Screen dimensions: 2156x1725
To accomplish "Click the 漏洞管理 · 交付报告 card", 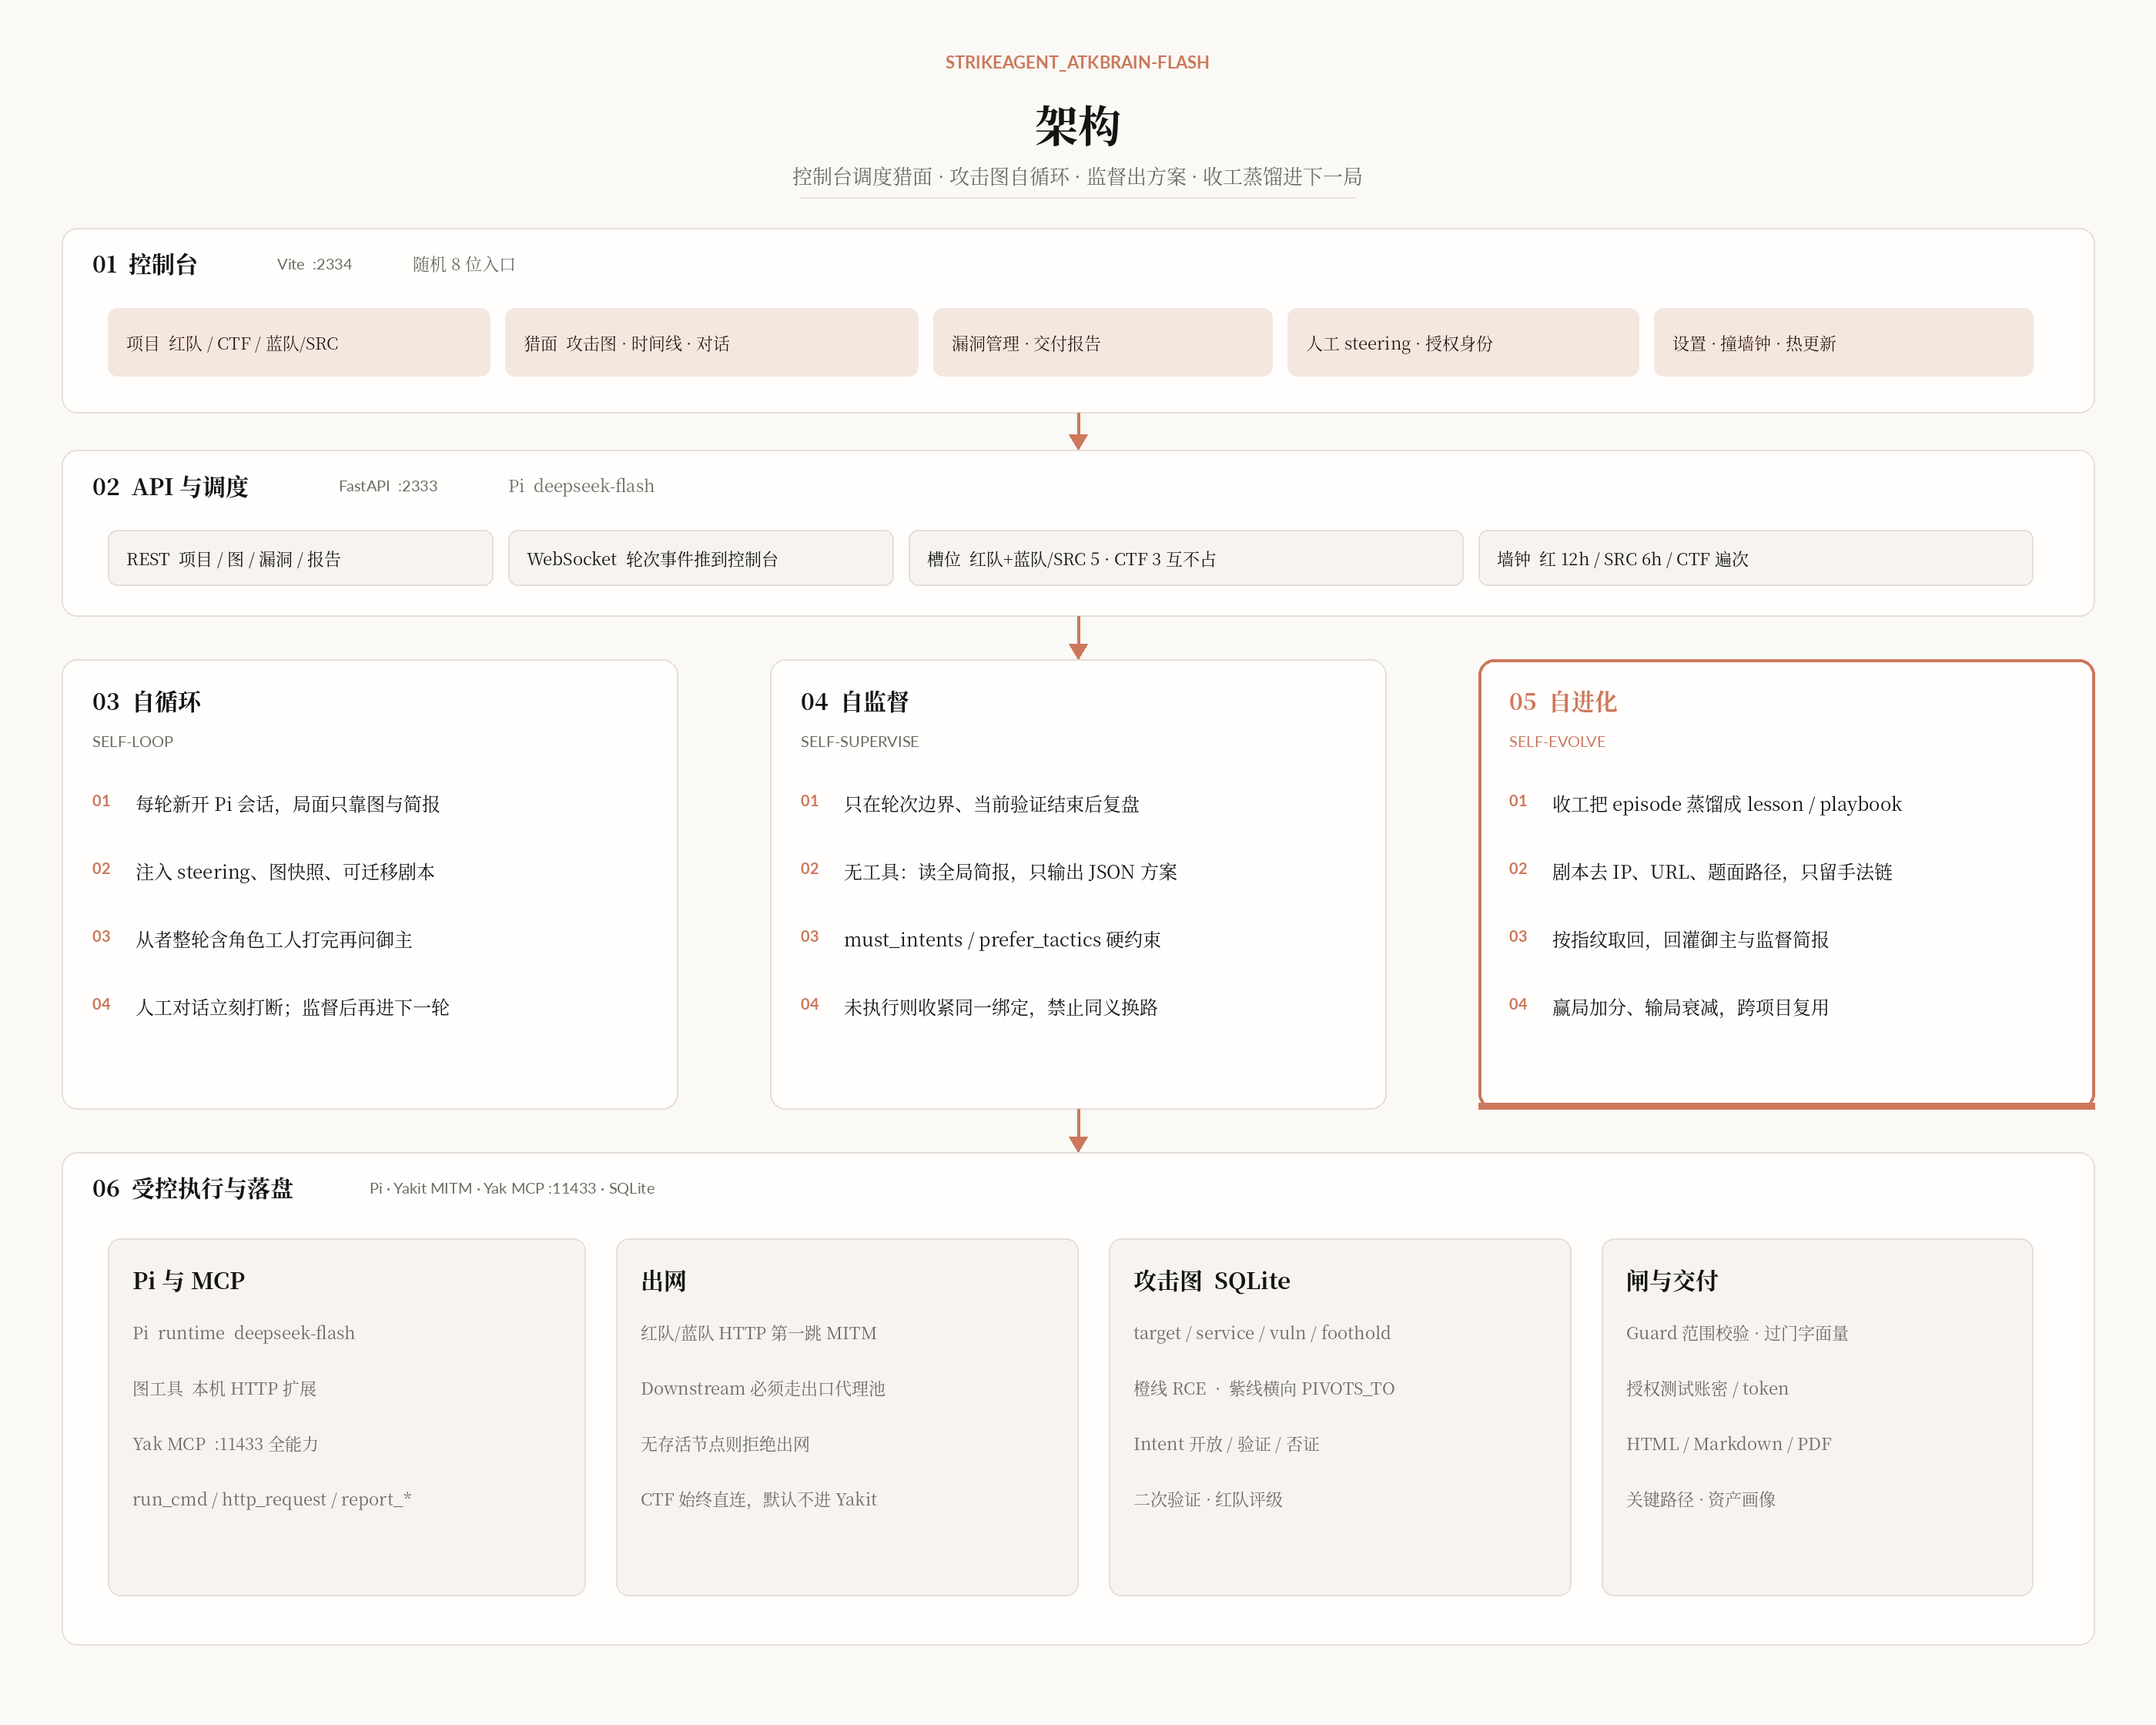I will (1102, 343).
